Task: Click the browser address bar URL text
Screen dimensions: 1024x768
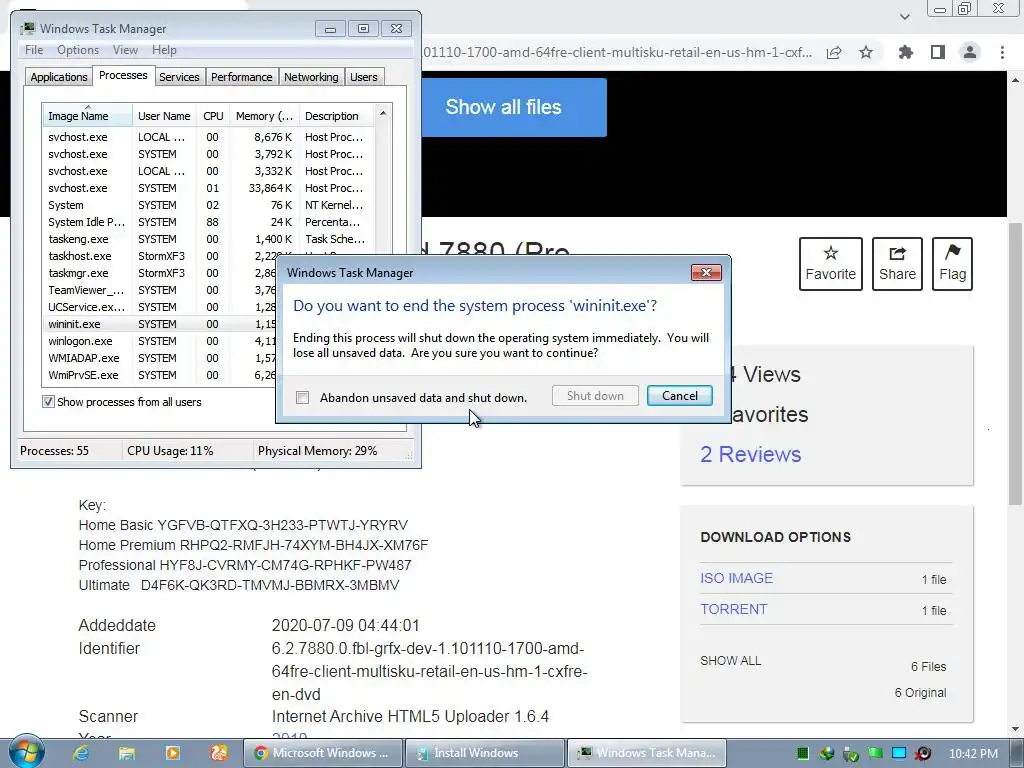Action: pos(617,52)
